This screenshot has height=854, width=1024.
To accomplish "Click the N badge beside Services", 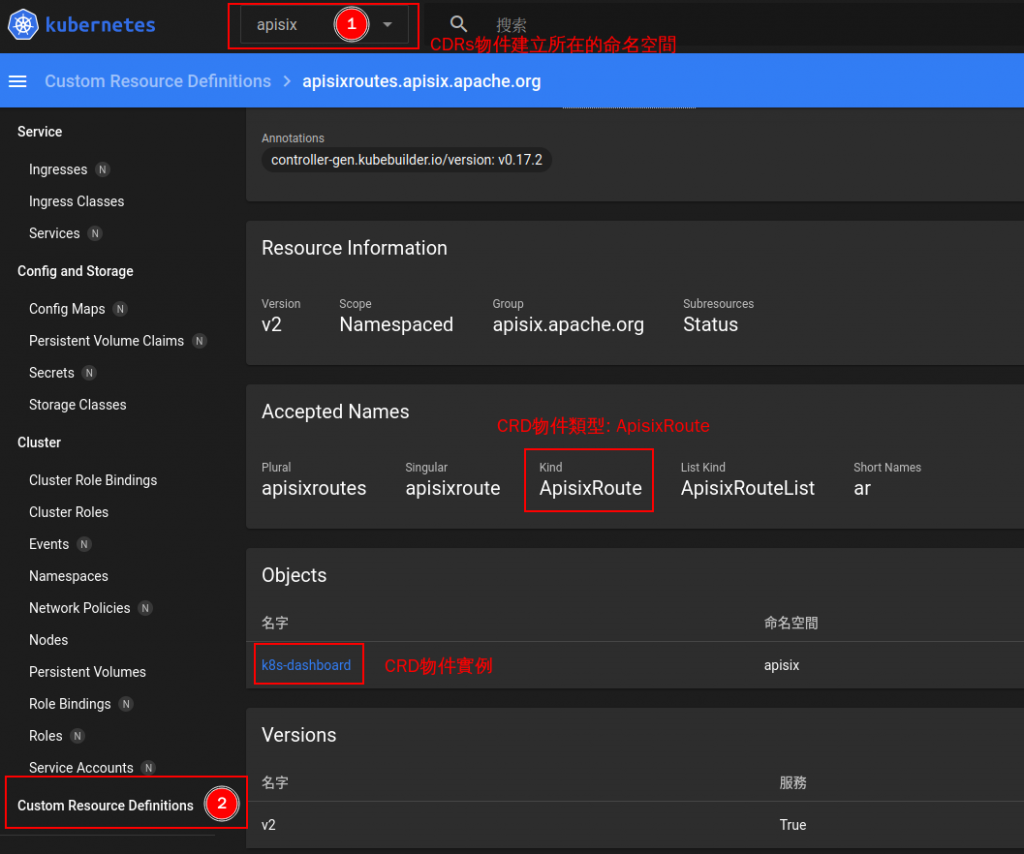I will (x=95, y=233).
